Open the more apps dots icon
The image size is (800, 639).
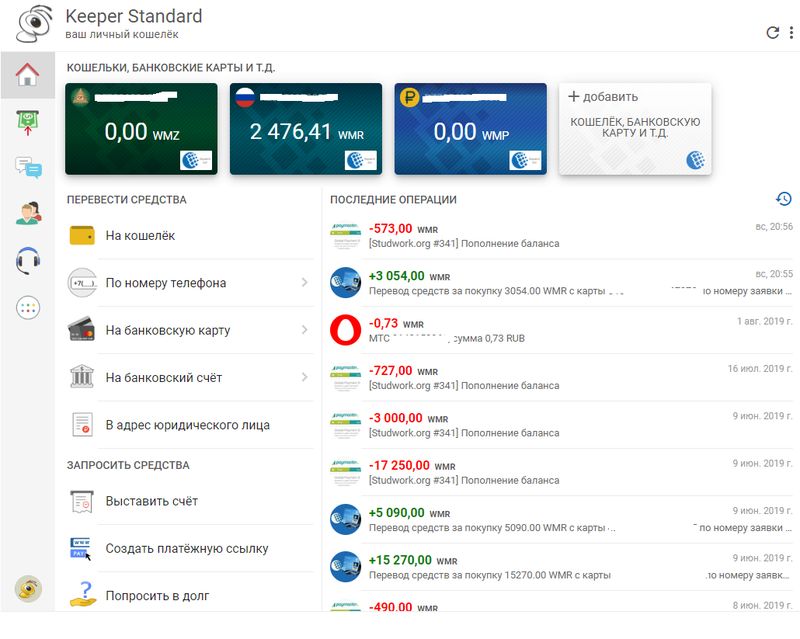pos(28,307)
